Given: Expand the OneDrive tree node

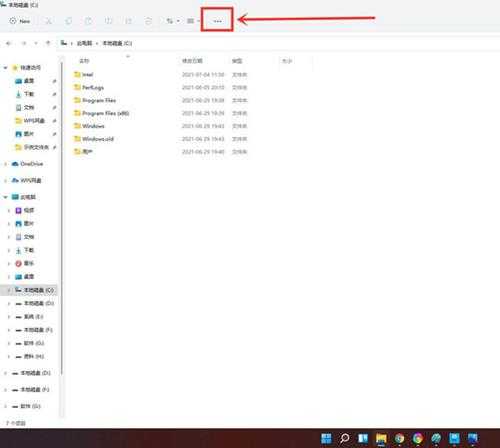Looking at the screenshot, I should click(x=5, y=164).
